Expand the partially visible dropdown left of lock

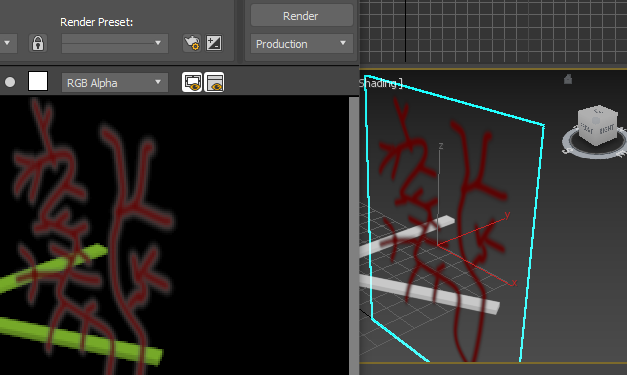coord(8,43)
